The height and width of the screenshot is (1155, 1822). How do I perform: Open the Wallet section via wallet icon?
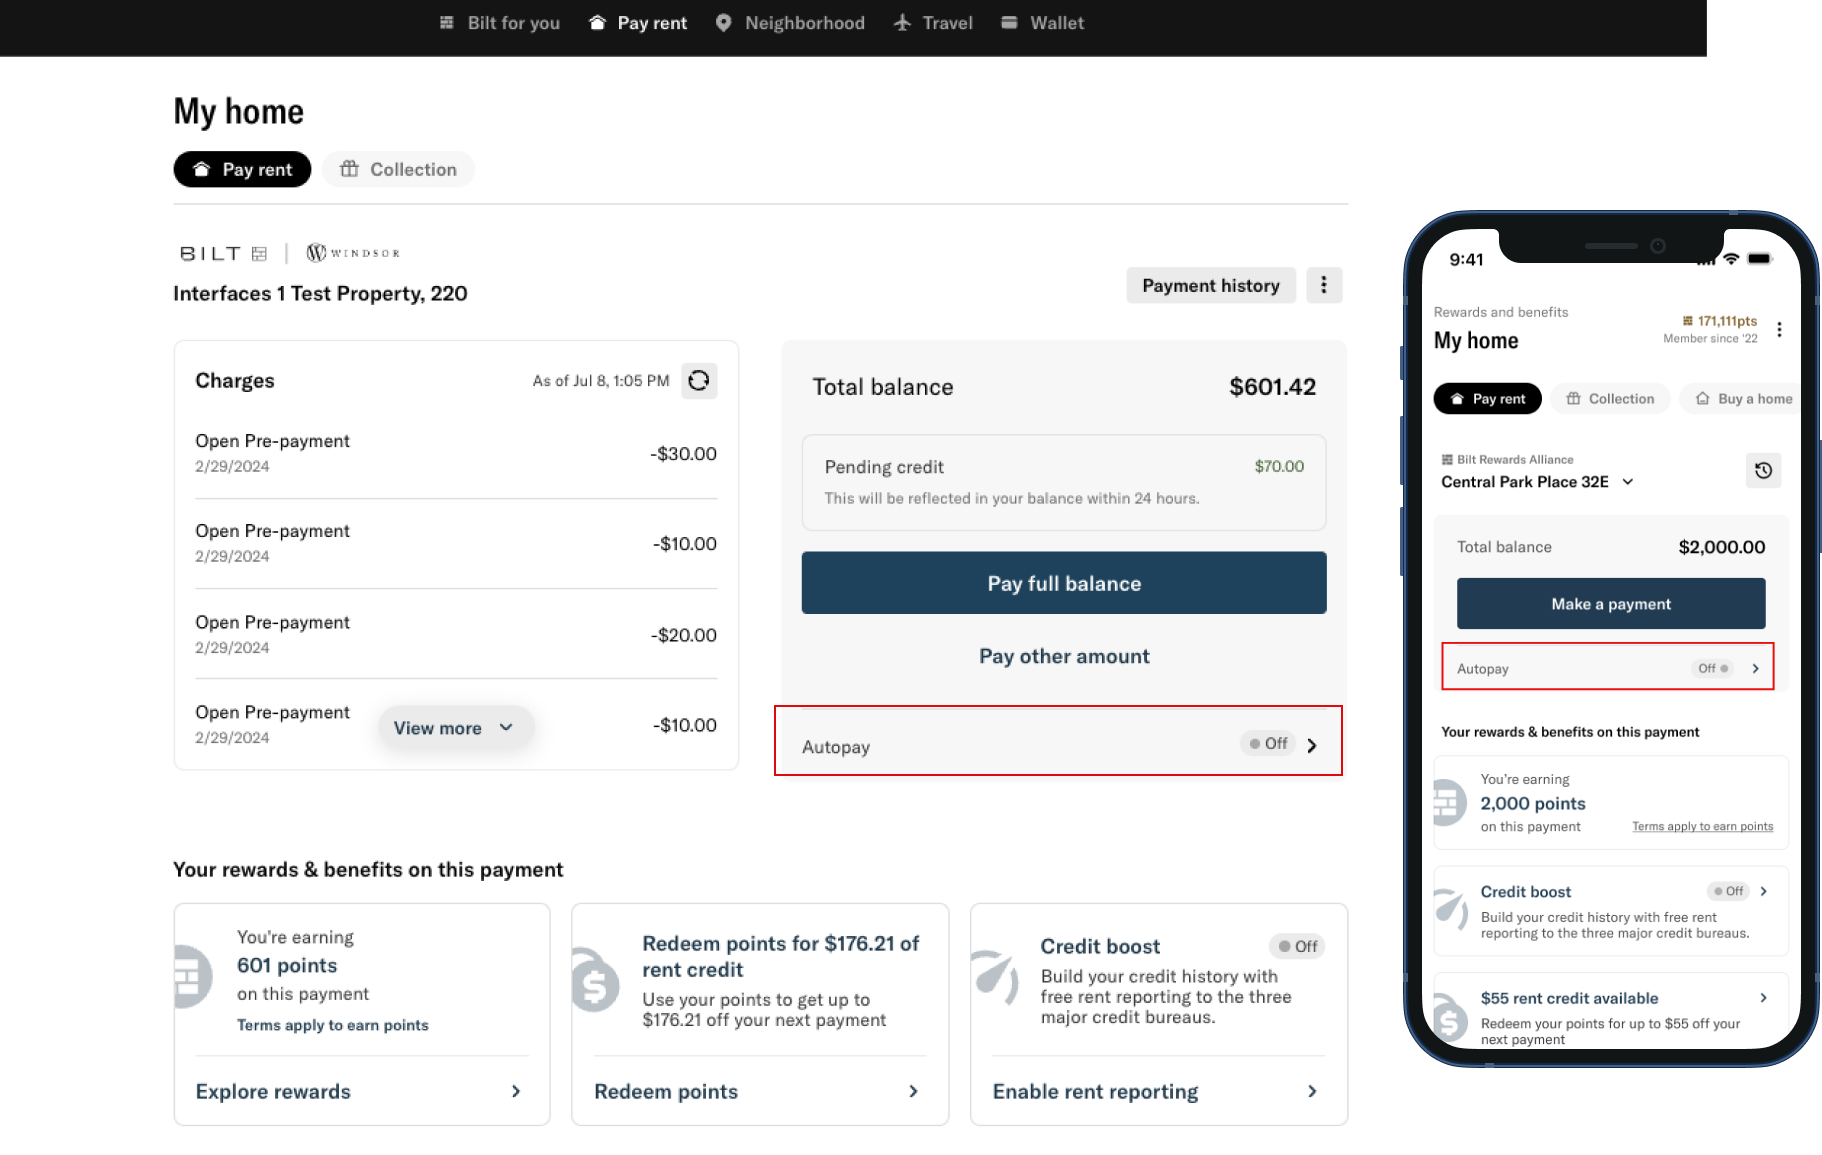1010,22
